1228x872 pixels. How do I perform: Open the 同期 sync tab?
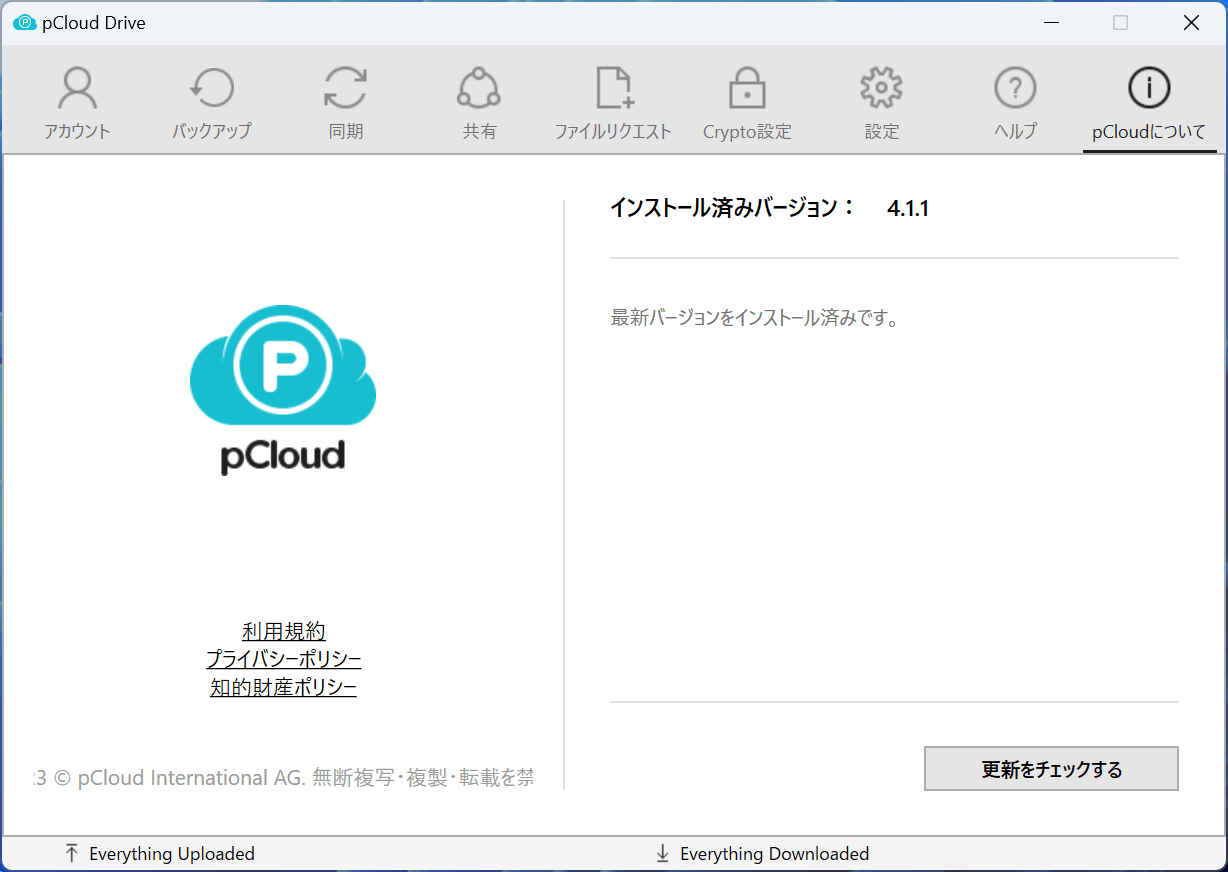pos(345,102)
